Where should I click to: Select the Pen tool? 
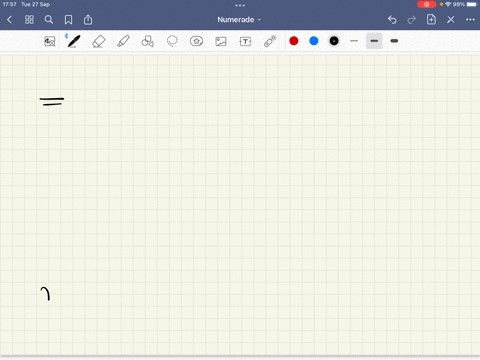tap(74, 41)
